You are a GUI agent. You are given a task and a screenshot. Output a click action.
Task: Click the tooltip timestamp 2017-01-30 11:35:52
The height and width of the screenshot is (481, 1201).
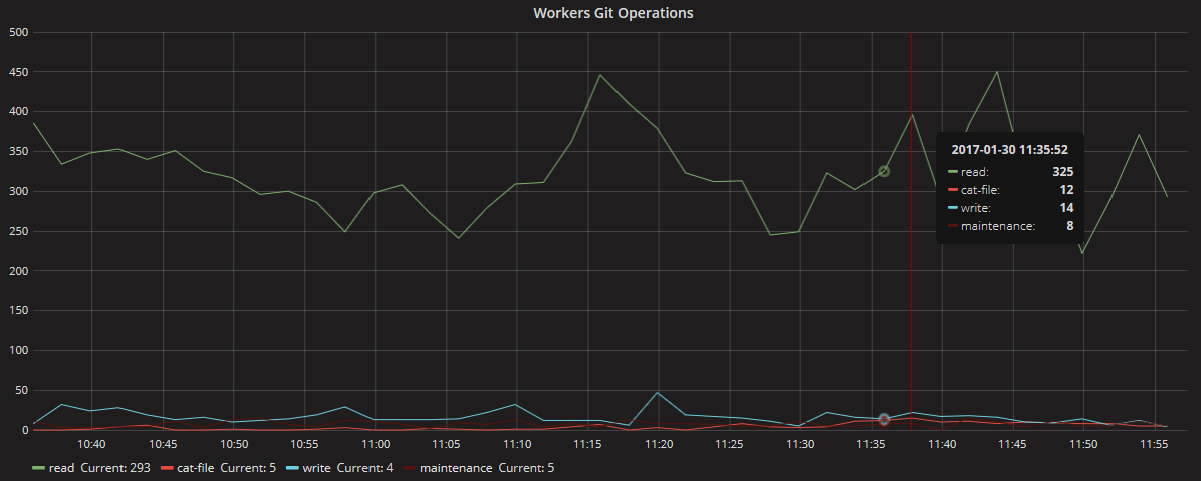pos(1010,150)
